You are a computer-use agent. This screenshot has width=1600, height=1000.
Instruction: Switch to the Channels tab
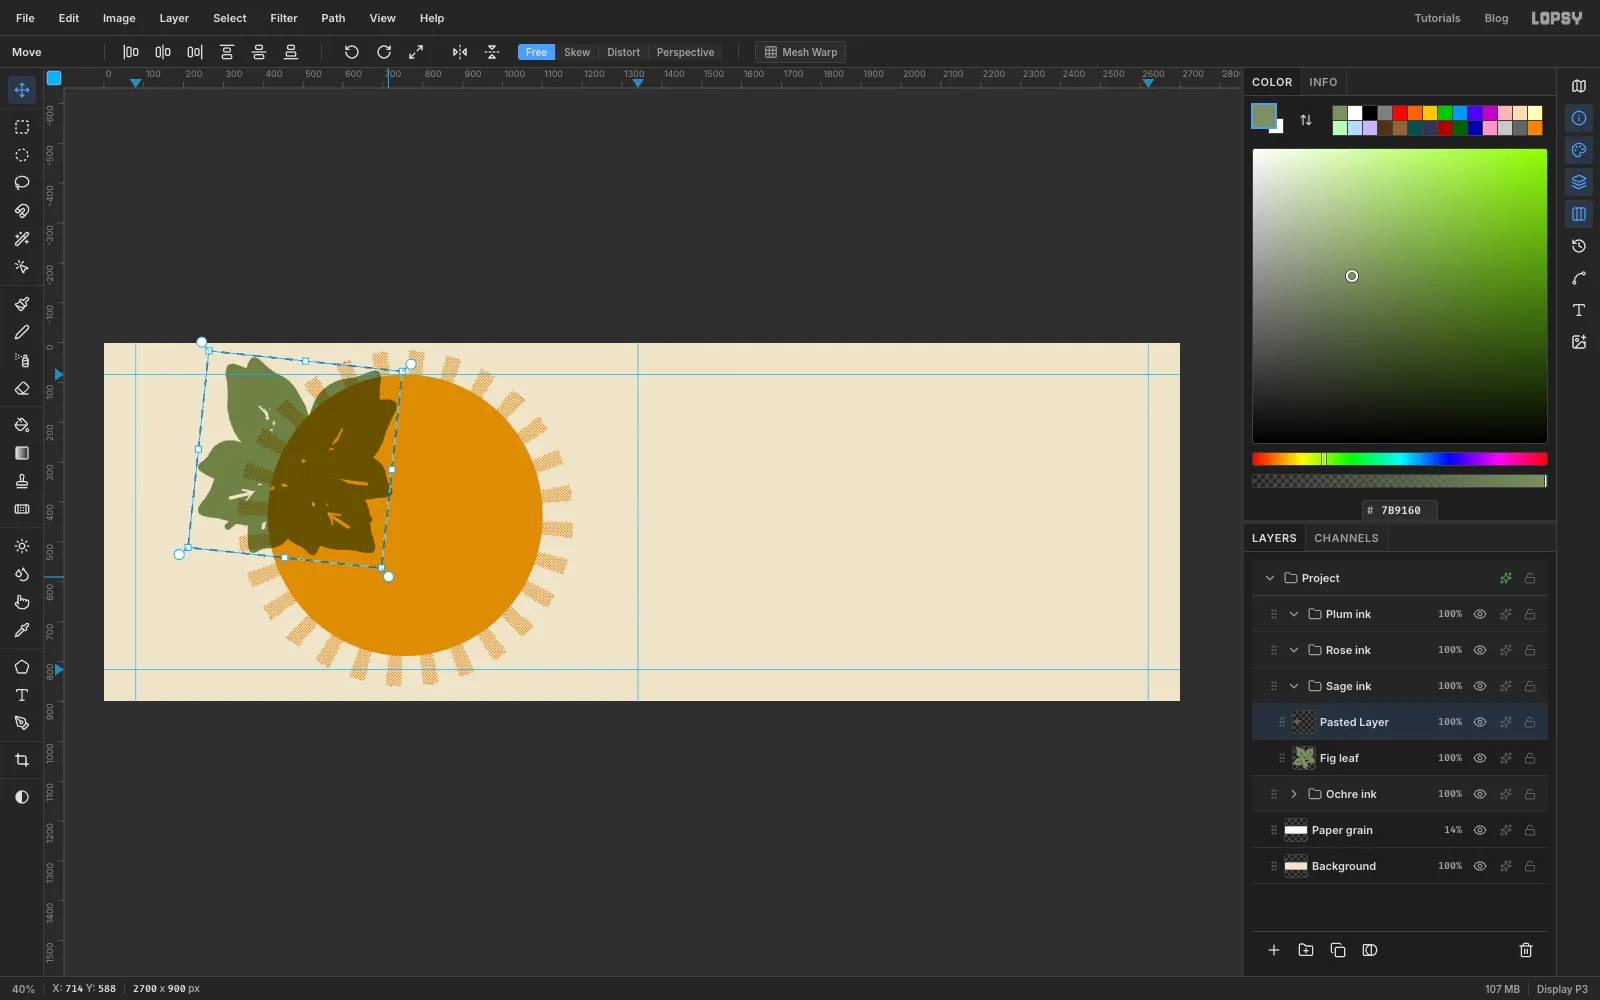point(1346,538)
